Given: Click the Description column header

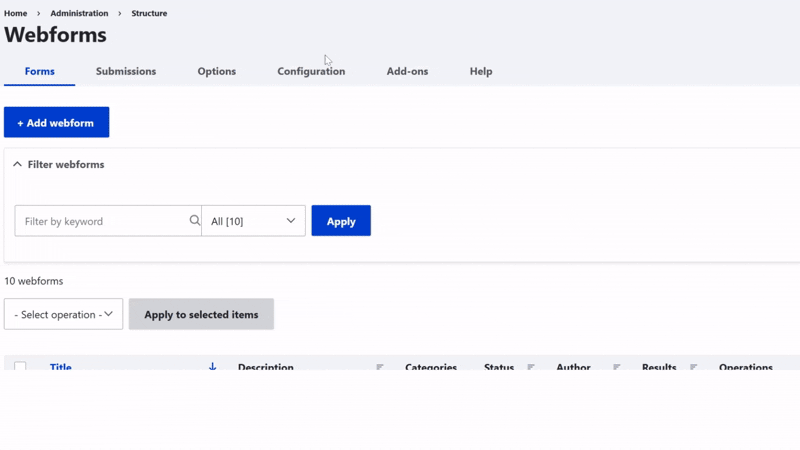Looking at the screenshot, I should pyautogui.click(x=266, y=366).
